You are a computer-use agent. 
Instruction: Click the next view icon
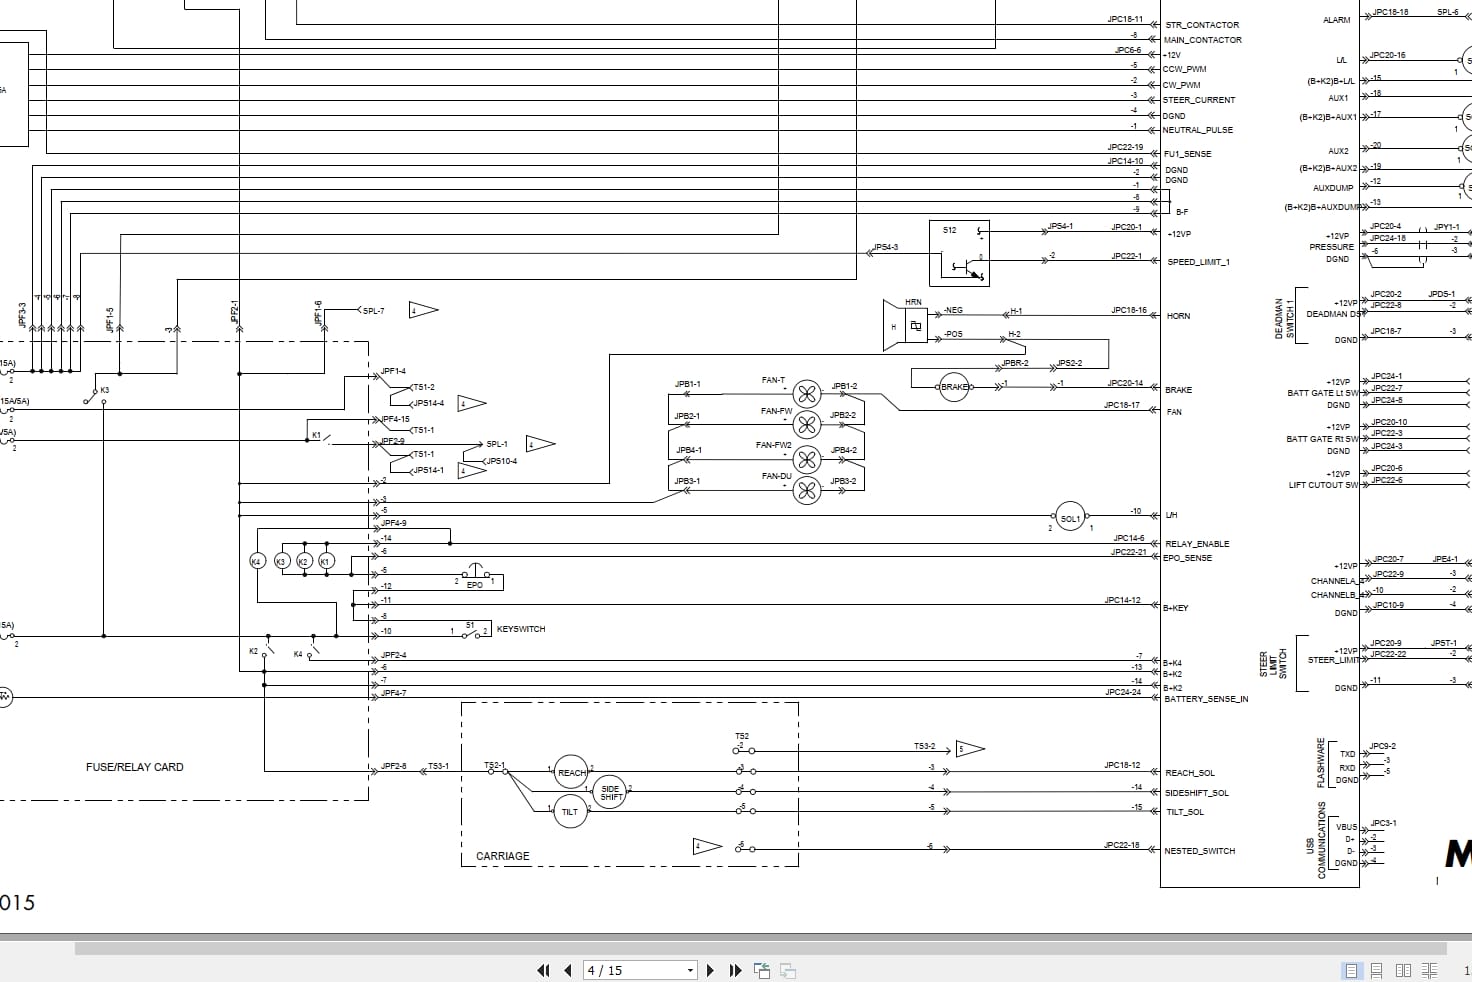[x=788, y=970]
